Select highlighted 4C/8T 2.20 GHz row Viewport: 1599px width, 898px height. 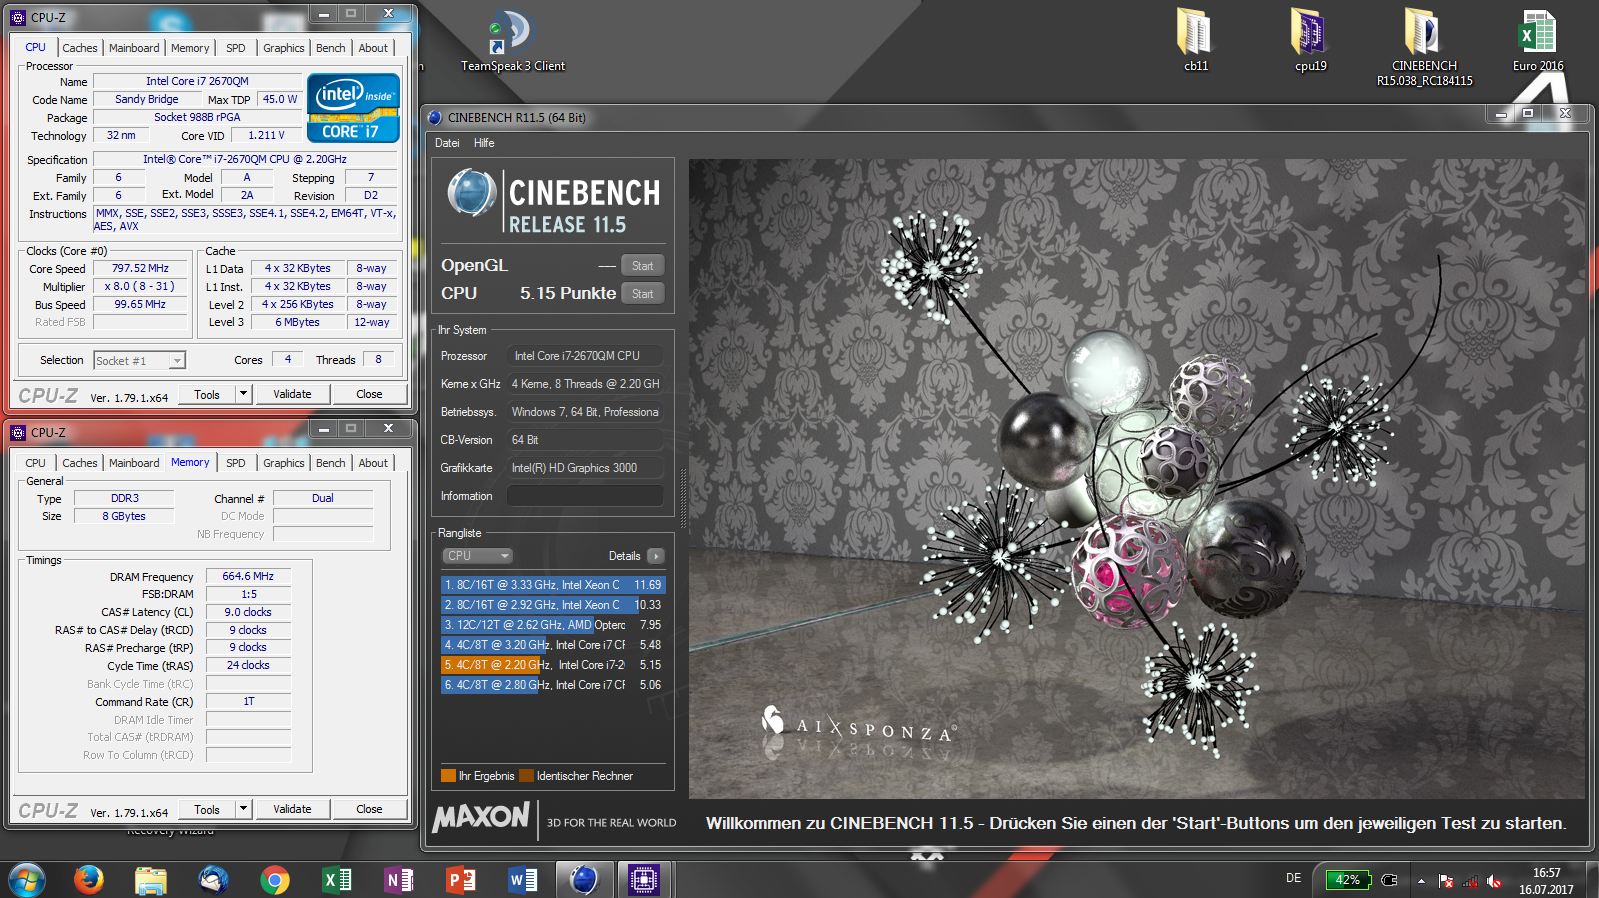click(x=552, y=665)
